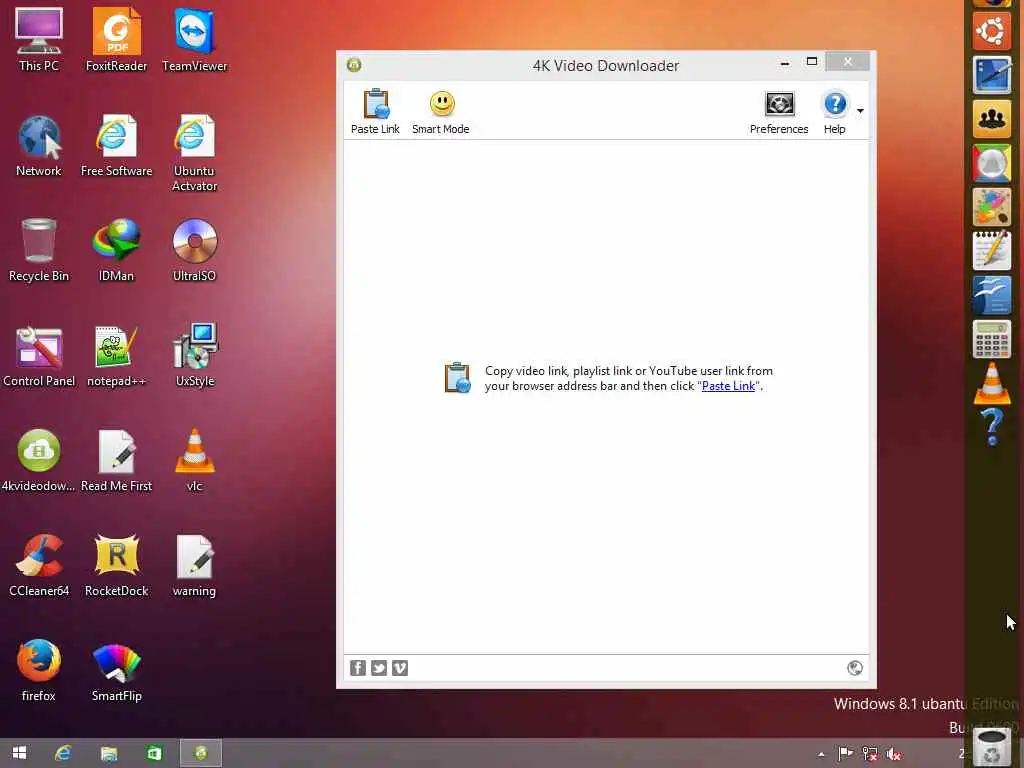This screenshot has height=768, width=1024.
Task: Click the people group icon in the dock
Action: (x=991, y=118)
